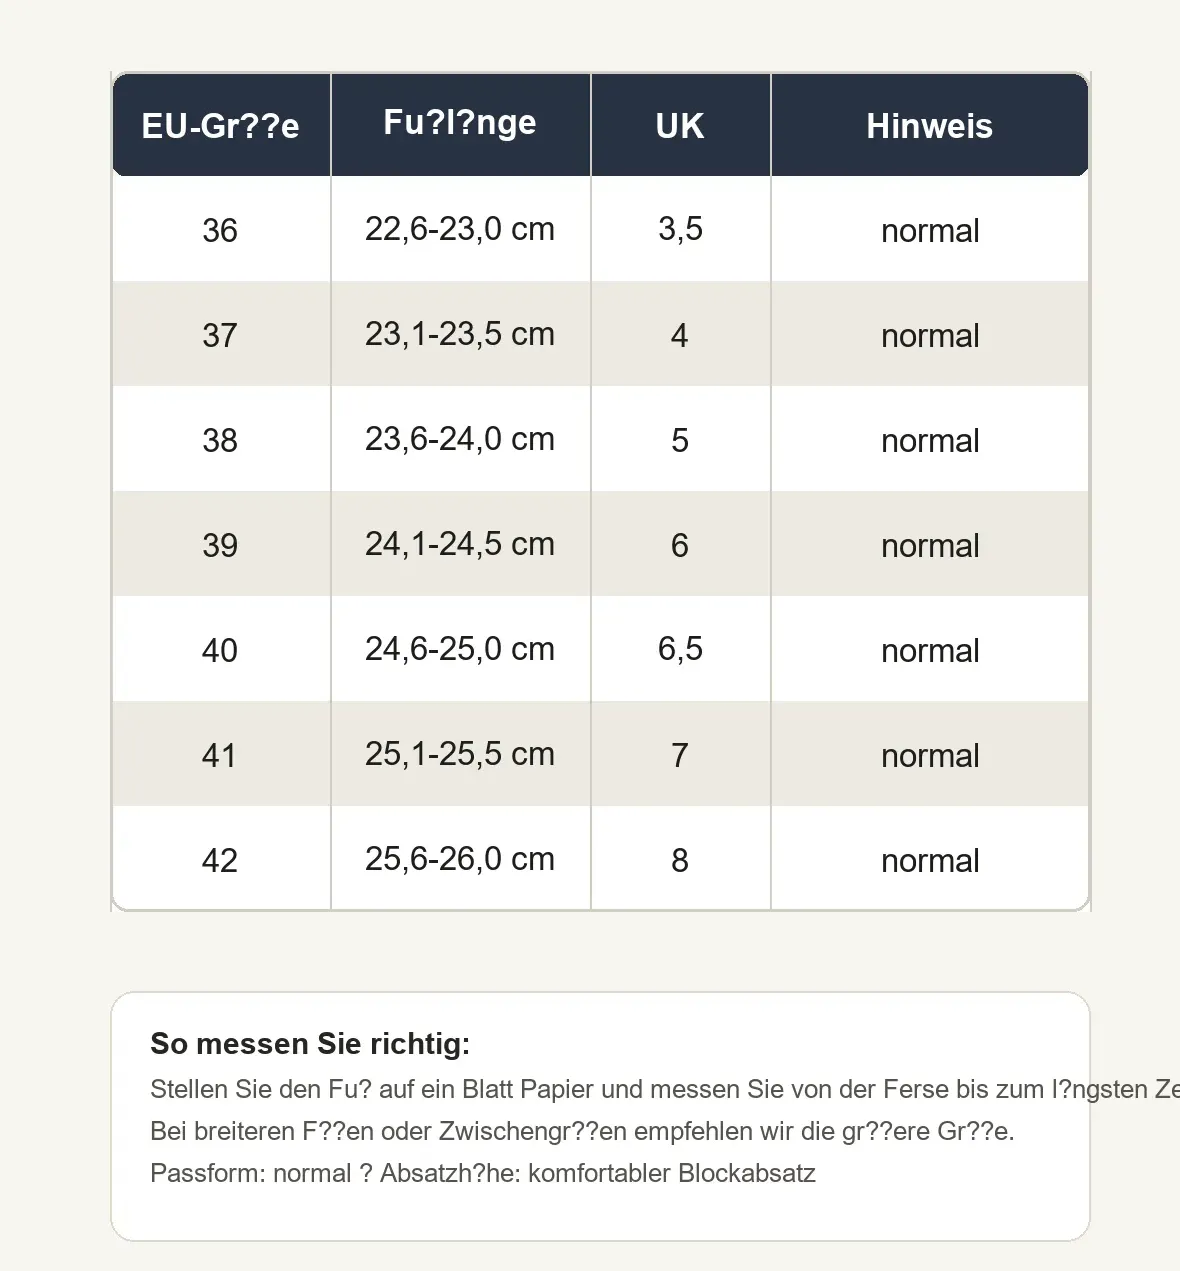This screenshot has width=1180, height=1271.
Task: Click the Fu?l?nge column header
Action: 461,125
